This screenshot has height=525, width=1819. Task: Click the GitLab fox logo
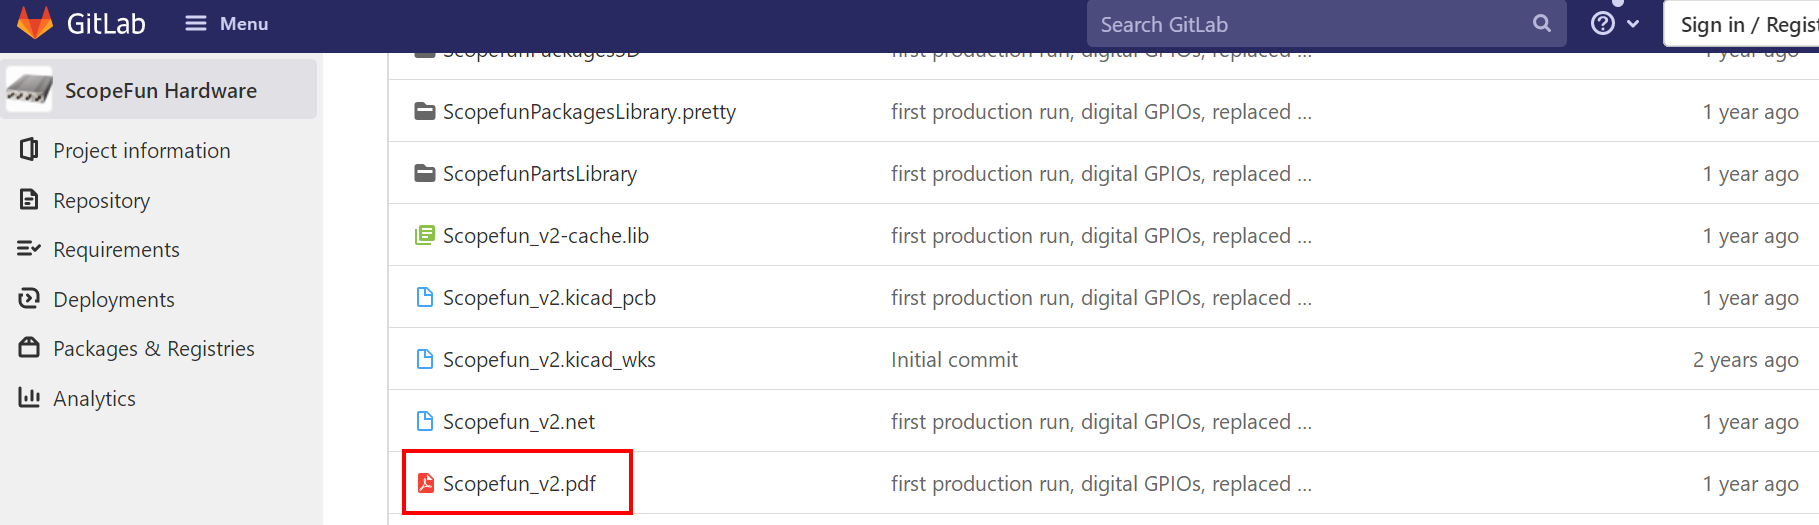pos(35,23)
